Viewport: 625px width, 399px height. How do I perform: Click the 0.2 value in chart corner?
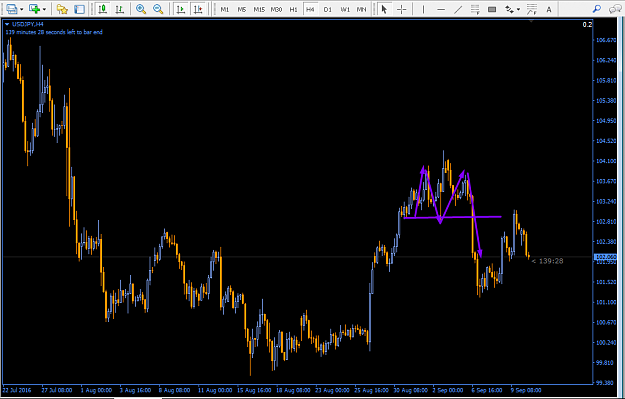pyautogui.click(x=587, y=25)
